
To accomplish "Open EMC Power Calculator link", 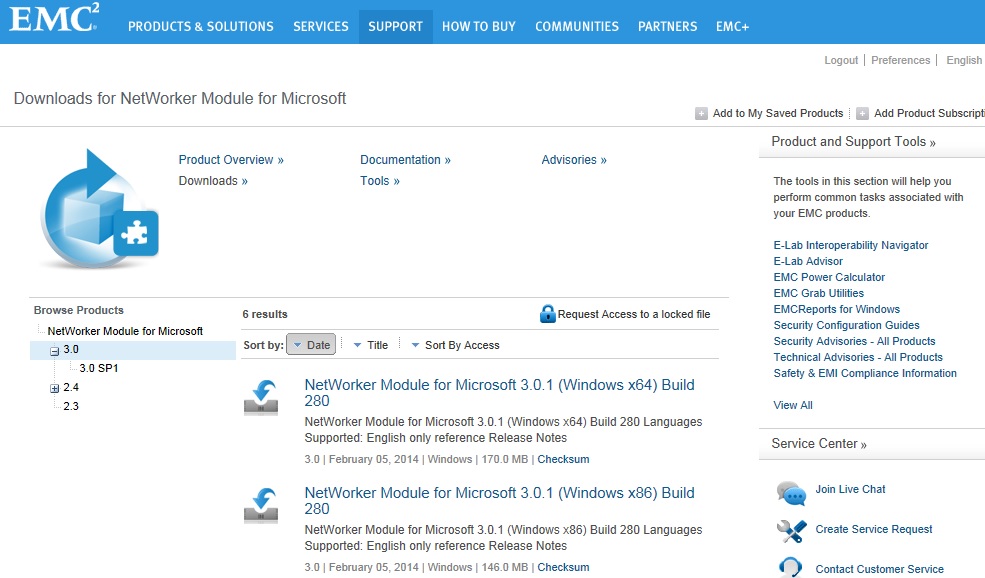I will coord(829,277).
